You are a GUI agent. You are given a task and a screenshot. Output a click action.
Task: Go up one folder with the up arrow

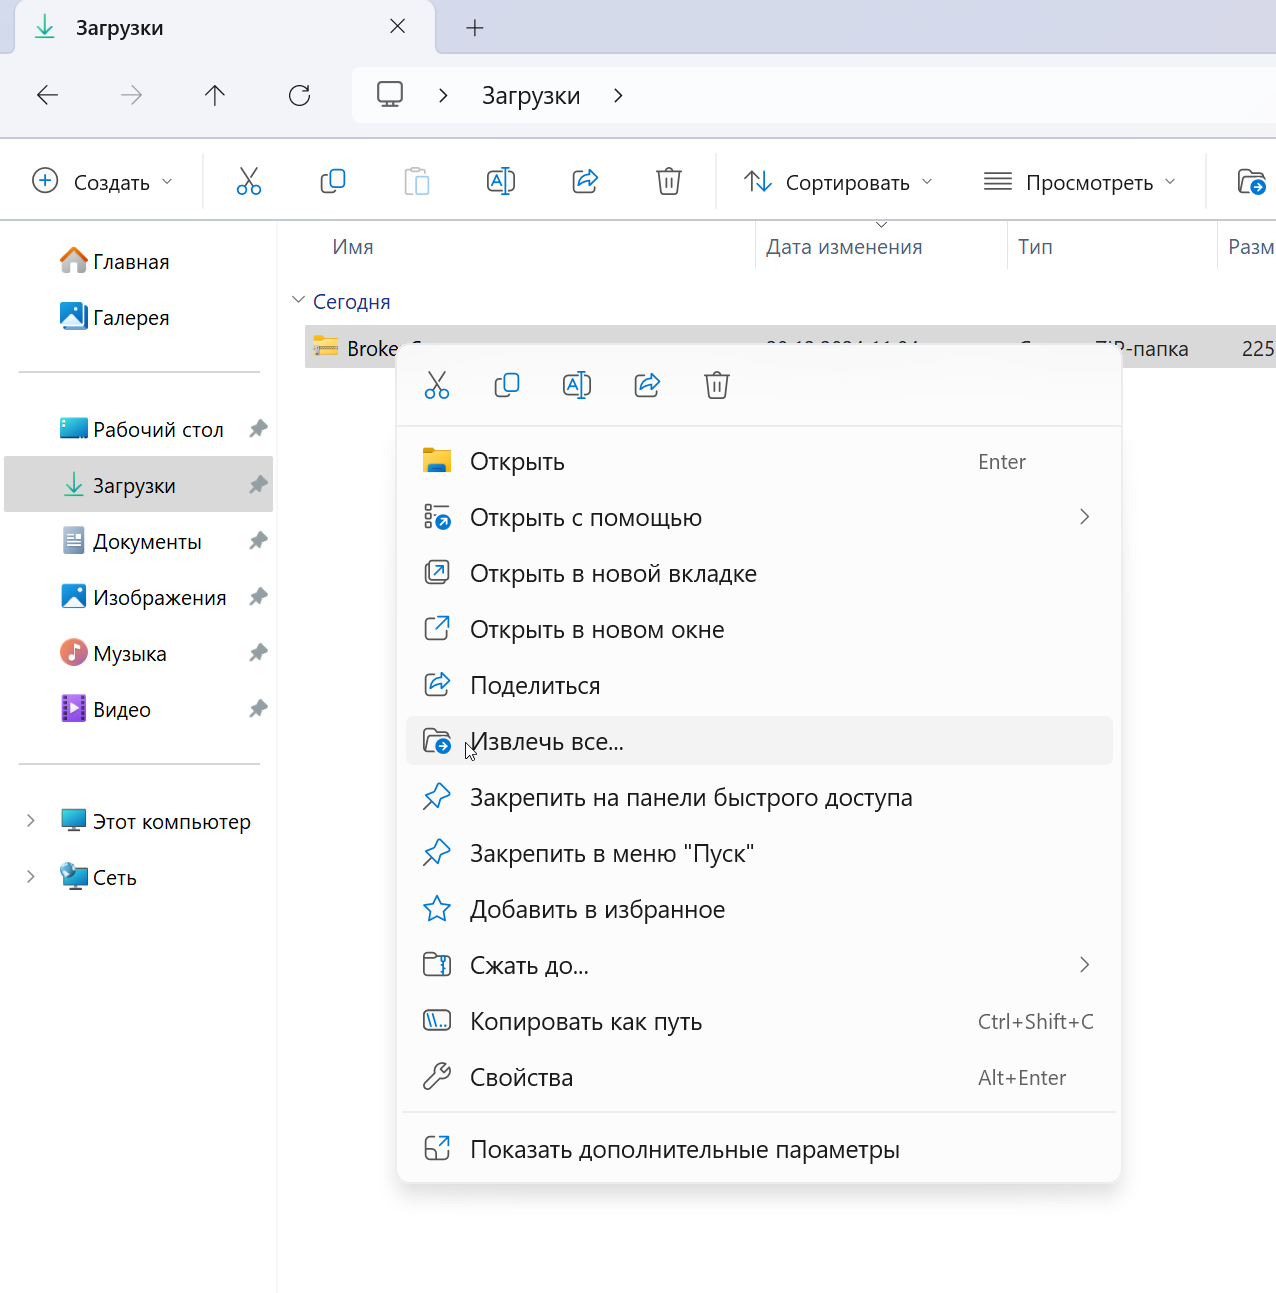click(215, 95)
